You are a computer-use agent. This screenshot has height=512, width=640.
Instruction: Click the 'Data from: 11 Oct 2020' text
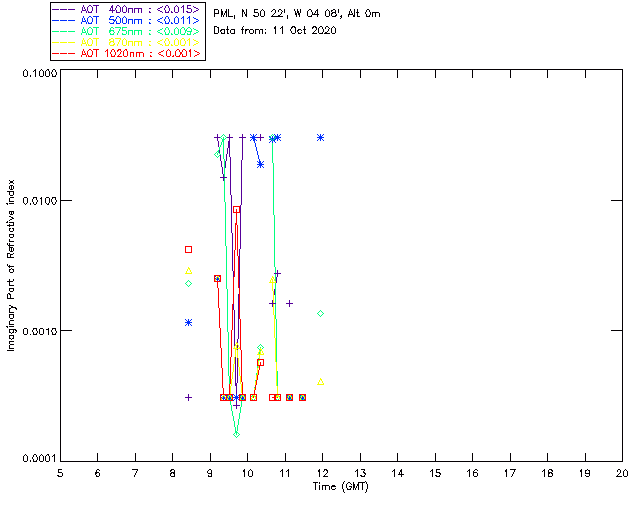tap(275, 31)
